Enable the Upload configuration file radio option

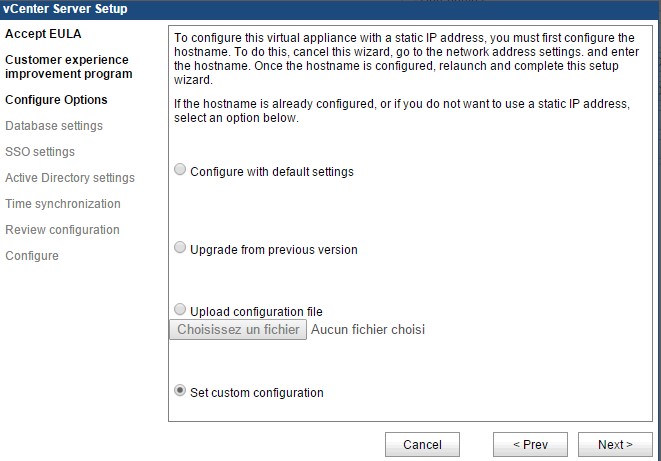[x=180, y=310]
